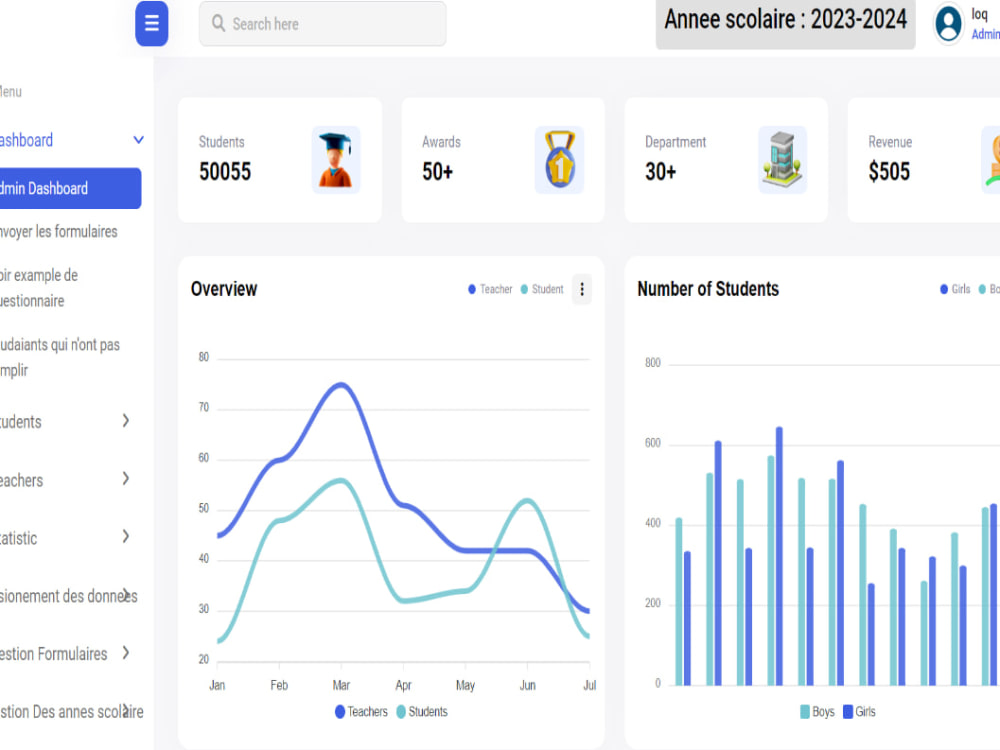Open Envoyer les formulaires menu item
Screen dimensions: 1000x750
point(59,232)
